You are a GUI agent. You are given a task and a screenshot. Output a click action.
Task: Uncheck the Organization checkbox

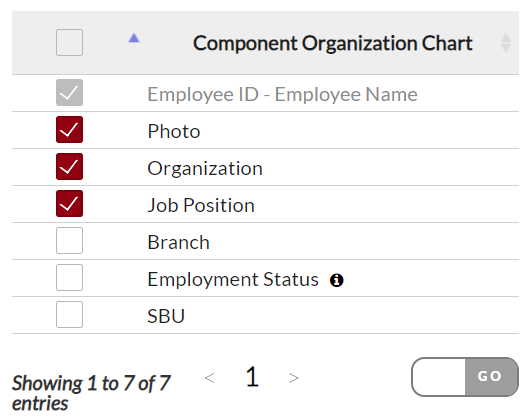69,167
